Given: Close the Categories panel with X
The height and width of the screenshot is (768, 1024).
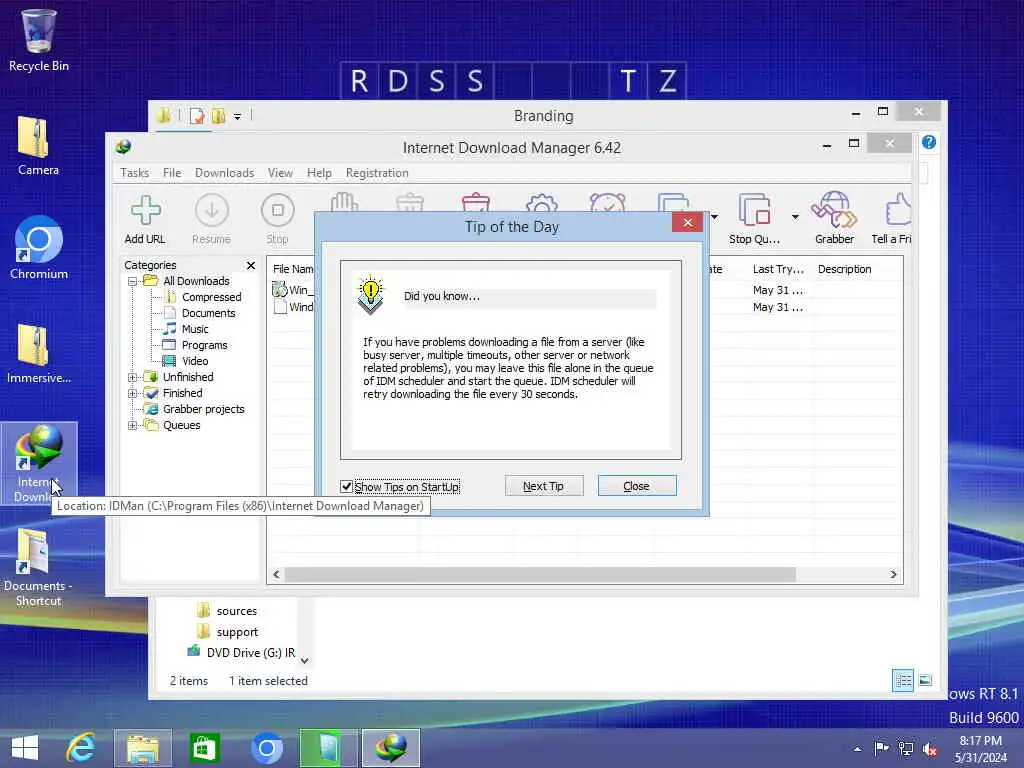Looking at the screenshot, I should 251,265.
